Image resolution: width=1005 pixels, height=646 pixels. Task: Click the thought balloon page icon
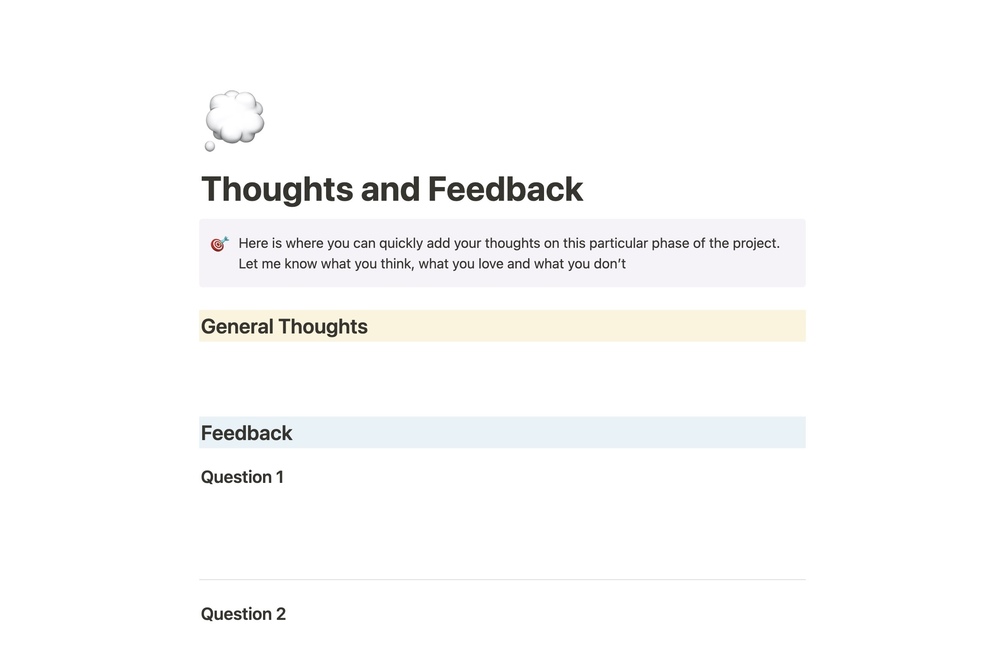pos(234,120)
